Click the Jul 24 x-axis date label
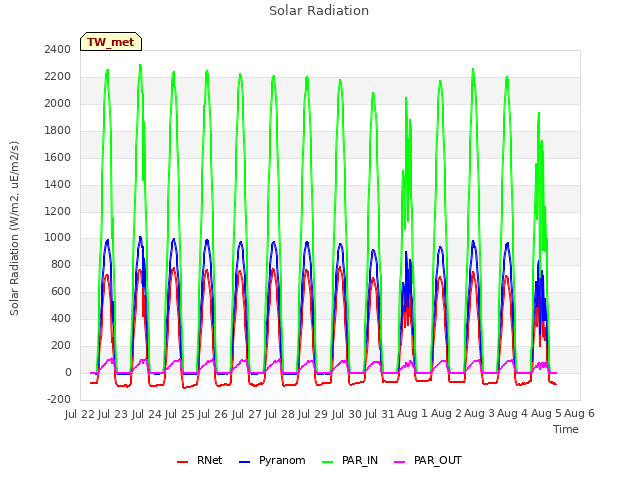This screenshot has width=640, height=480. pos(147,414)
